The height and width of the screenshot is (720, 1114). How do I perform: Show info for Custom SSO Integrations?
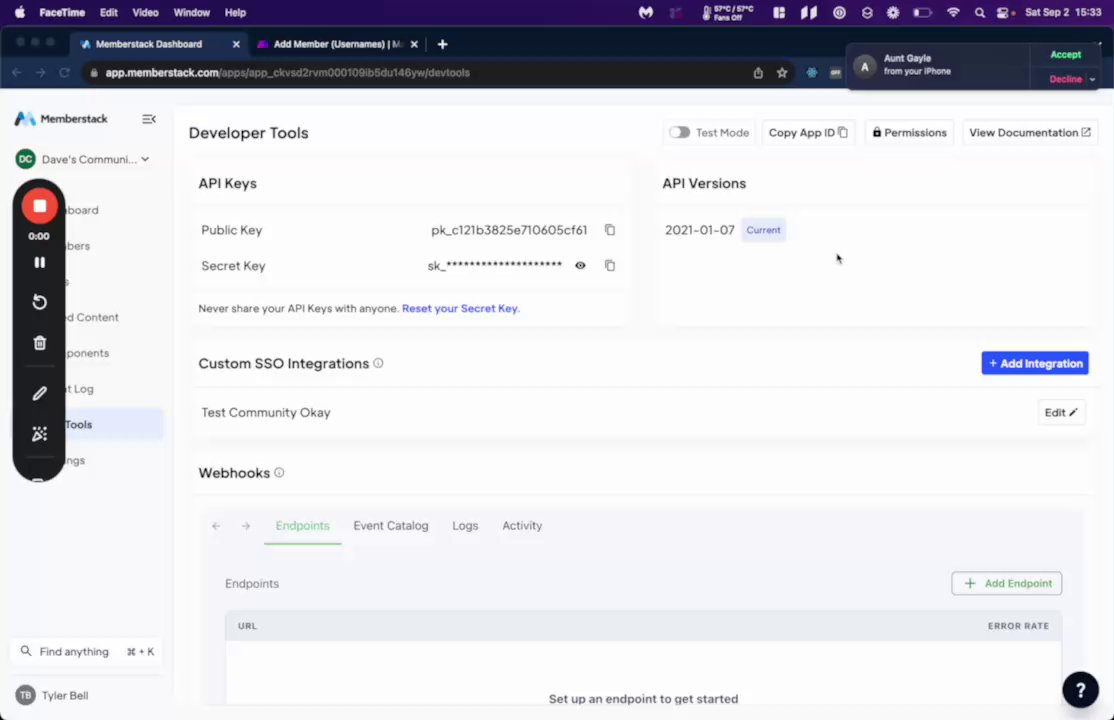coord(378,363)
